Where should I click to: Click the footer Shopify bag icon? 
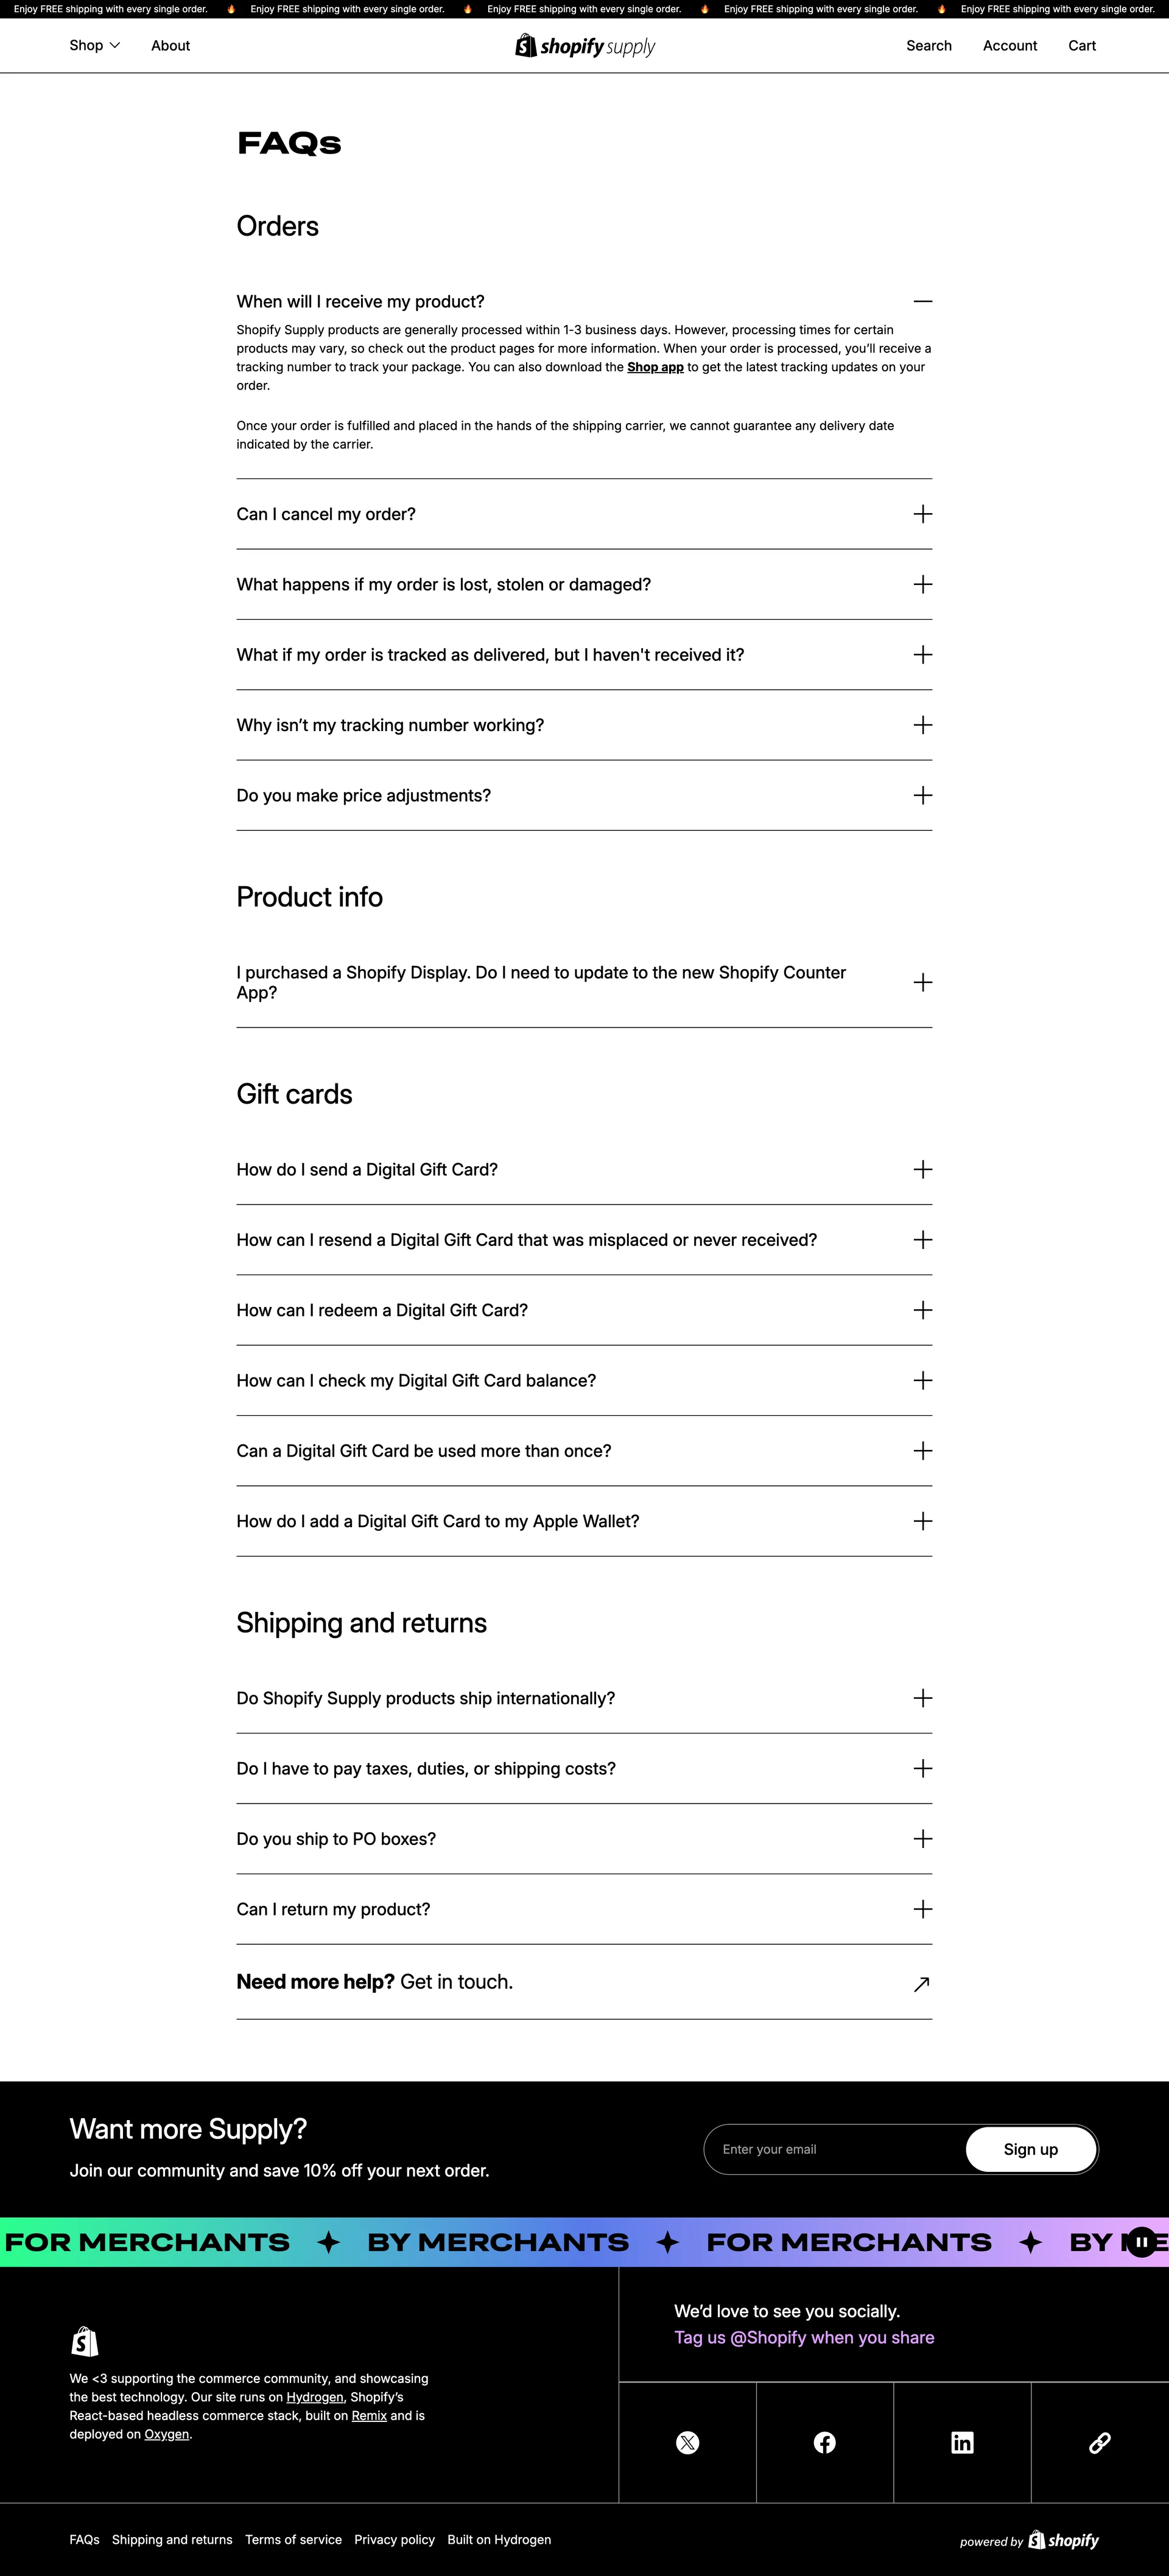(85, 2341)
